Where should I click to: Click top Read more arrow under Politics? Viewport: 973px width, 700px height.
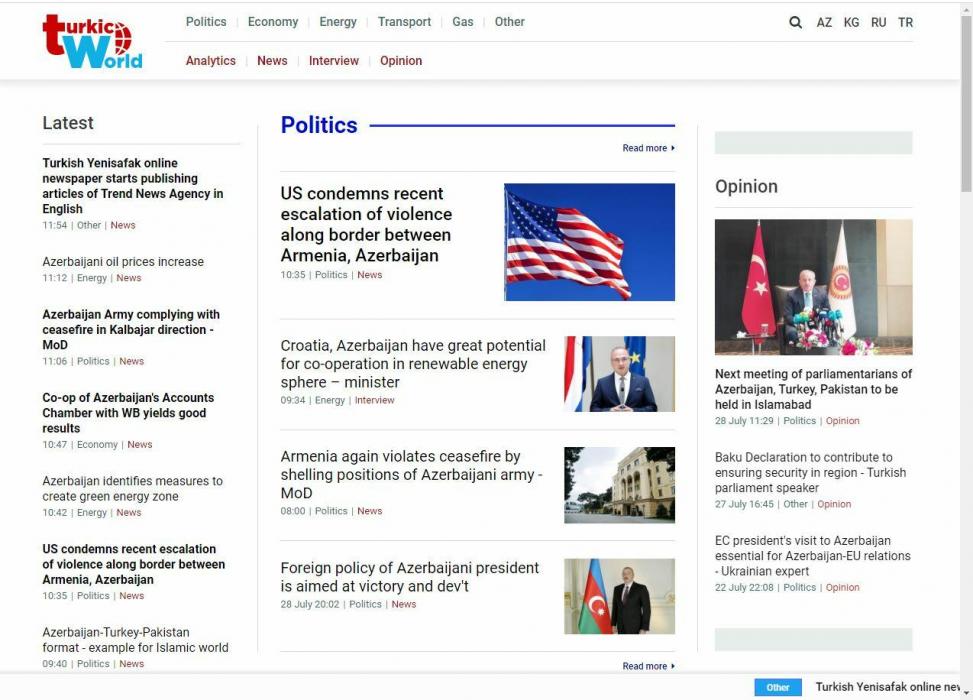tap(648, 148)
